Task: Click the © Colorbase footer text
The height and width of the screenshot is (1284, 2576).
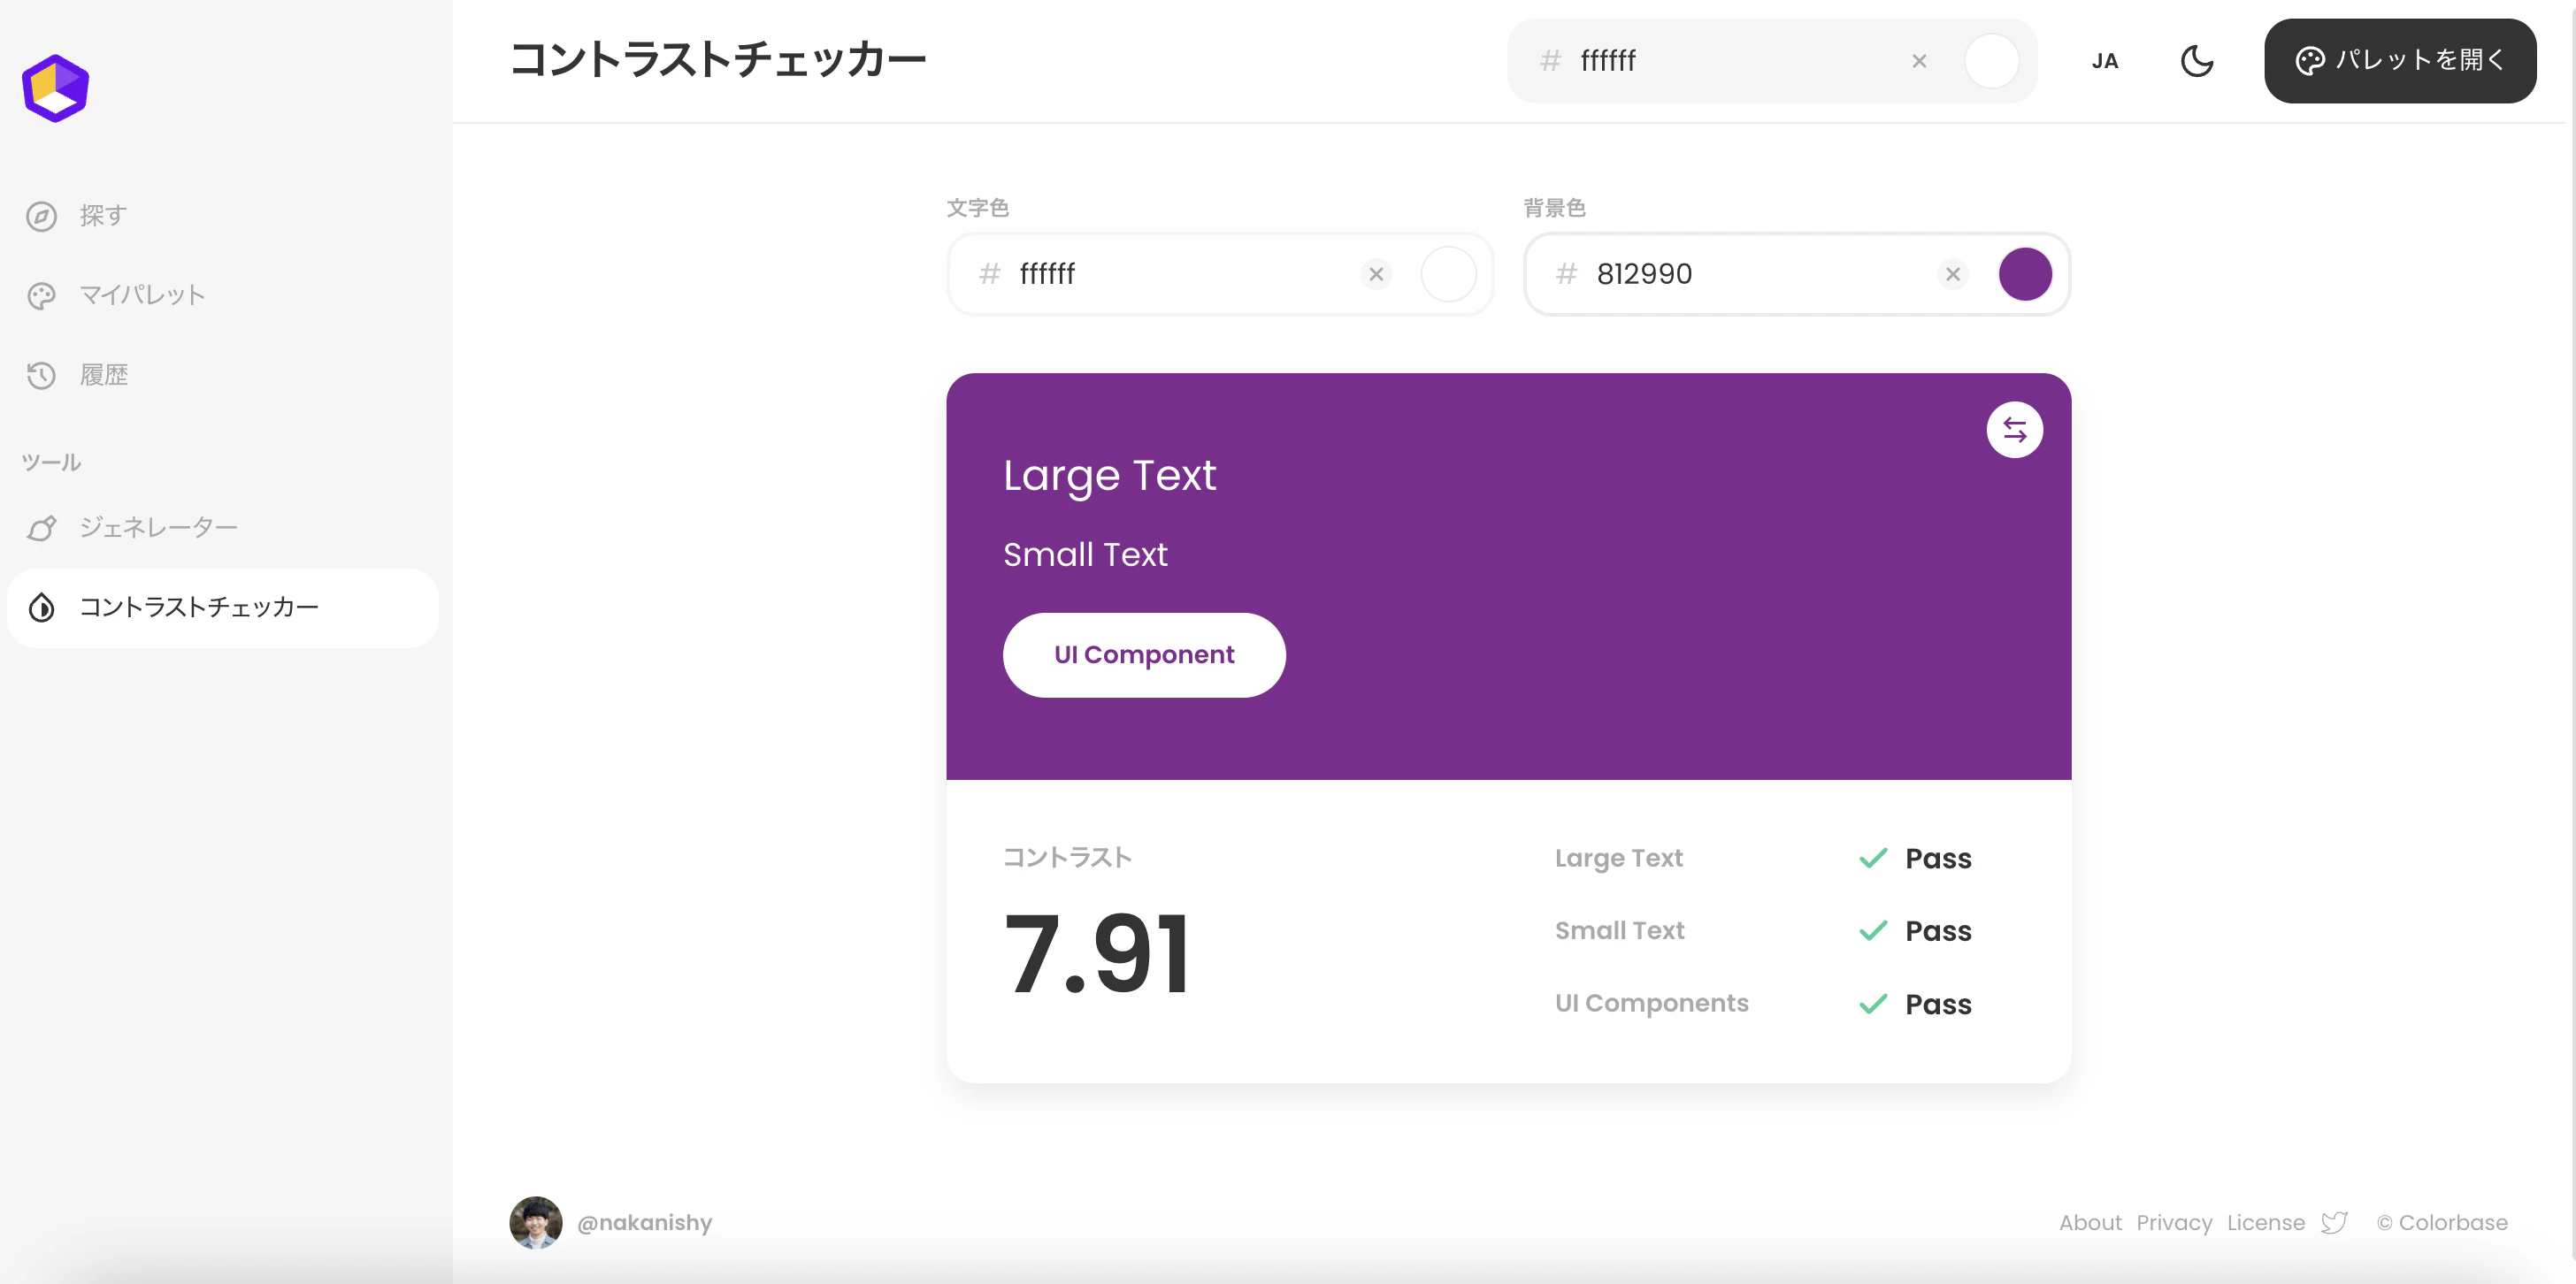Action: coord(2442,1223)
